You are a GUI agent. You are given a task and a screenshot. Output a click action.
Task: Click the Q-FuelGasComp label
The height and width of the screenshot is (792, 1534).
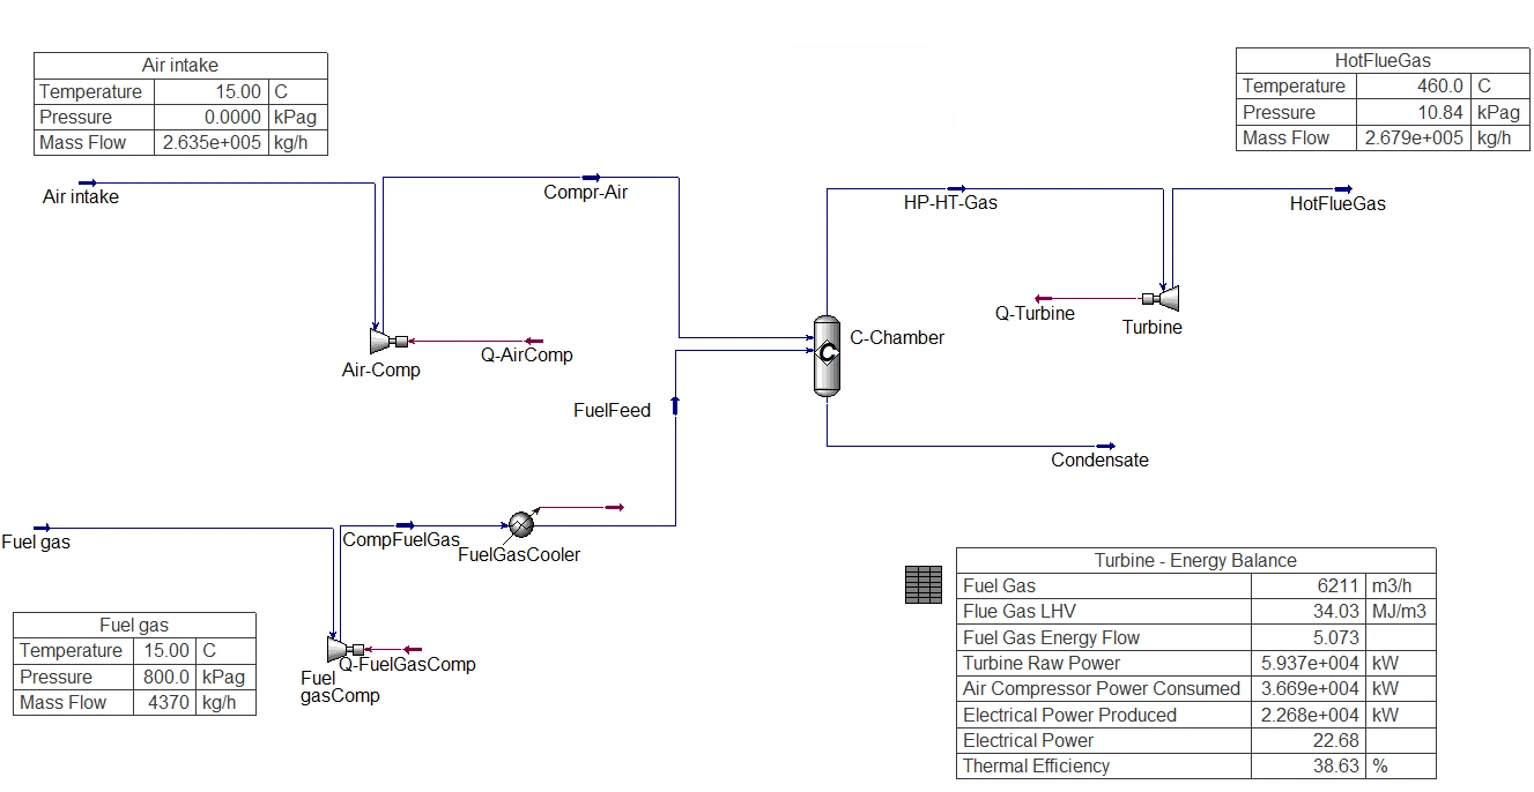407,664
